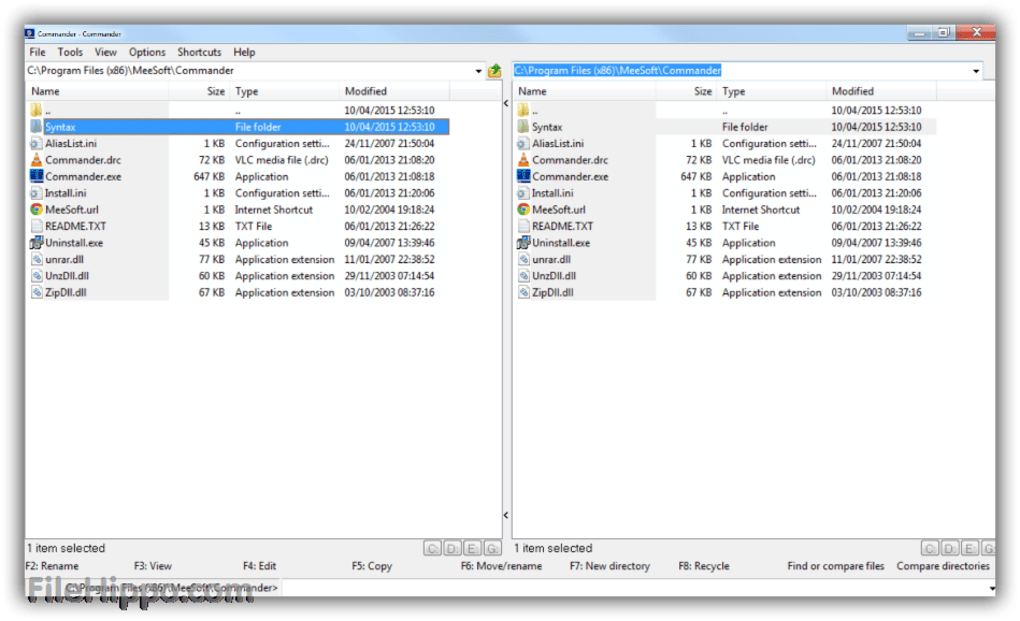Open the View menu
1020x621 pixels.
105,52
